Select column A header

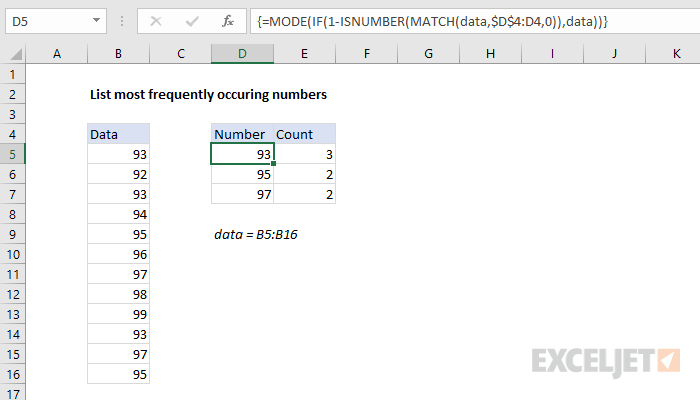(x=57, y=54)
